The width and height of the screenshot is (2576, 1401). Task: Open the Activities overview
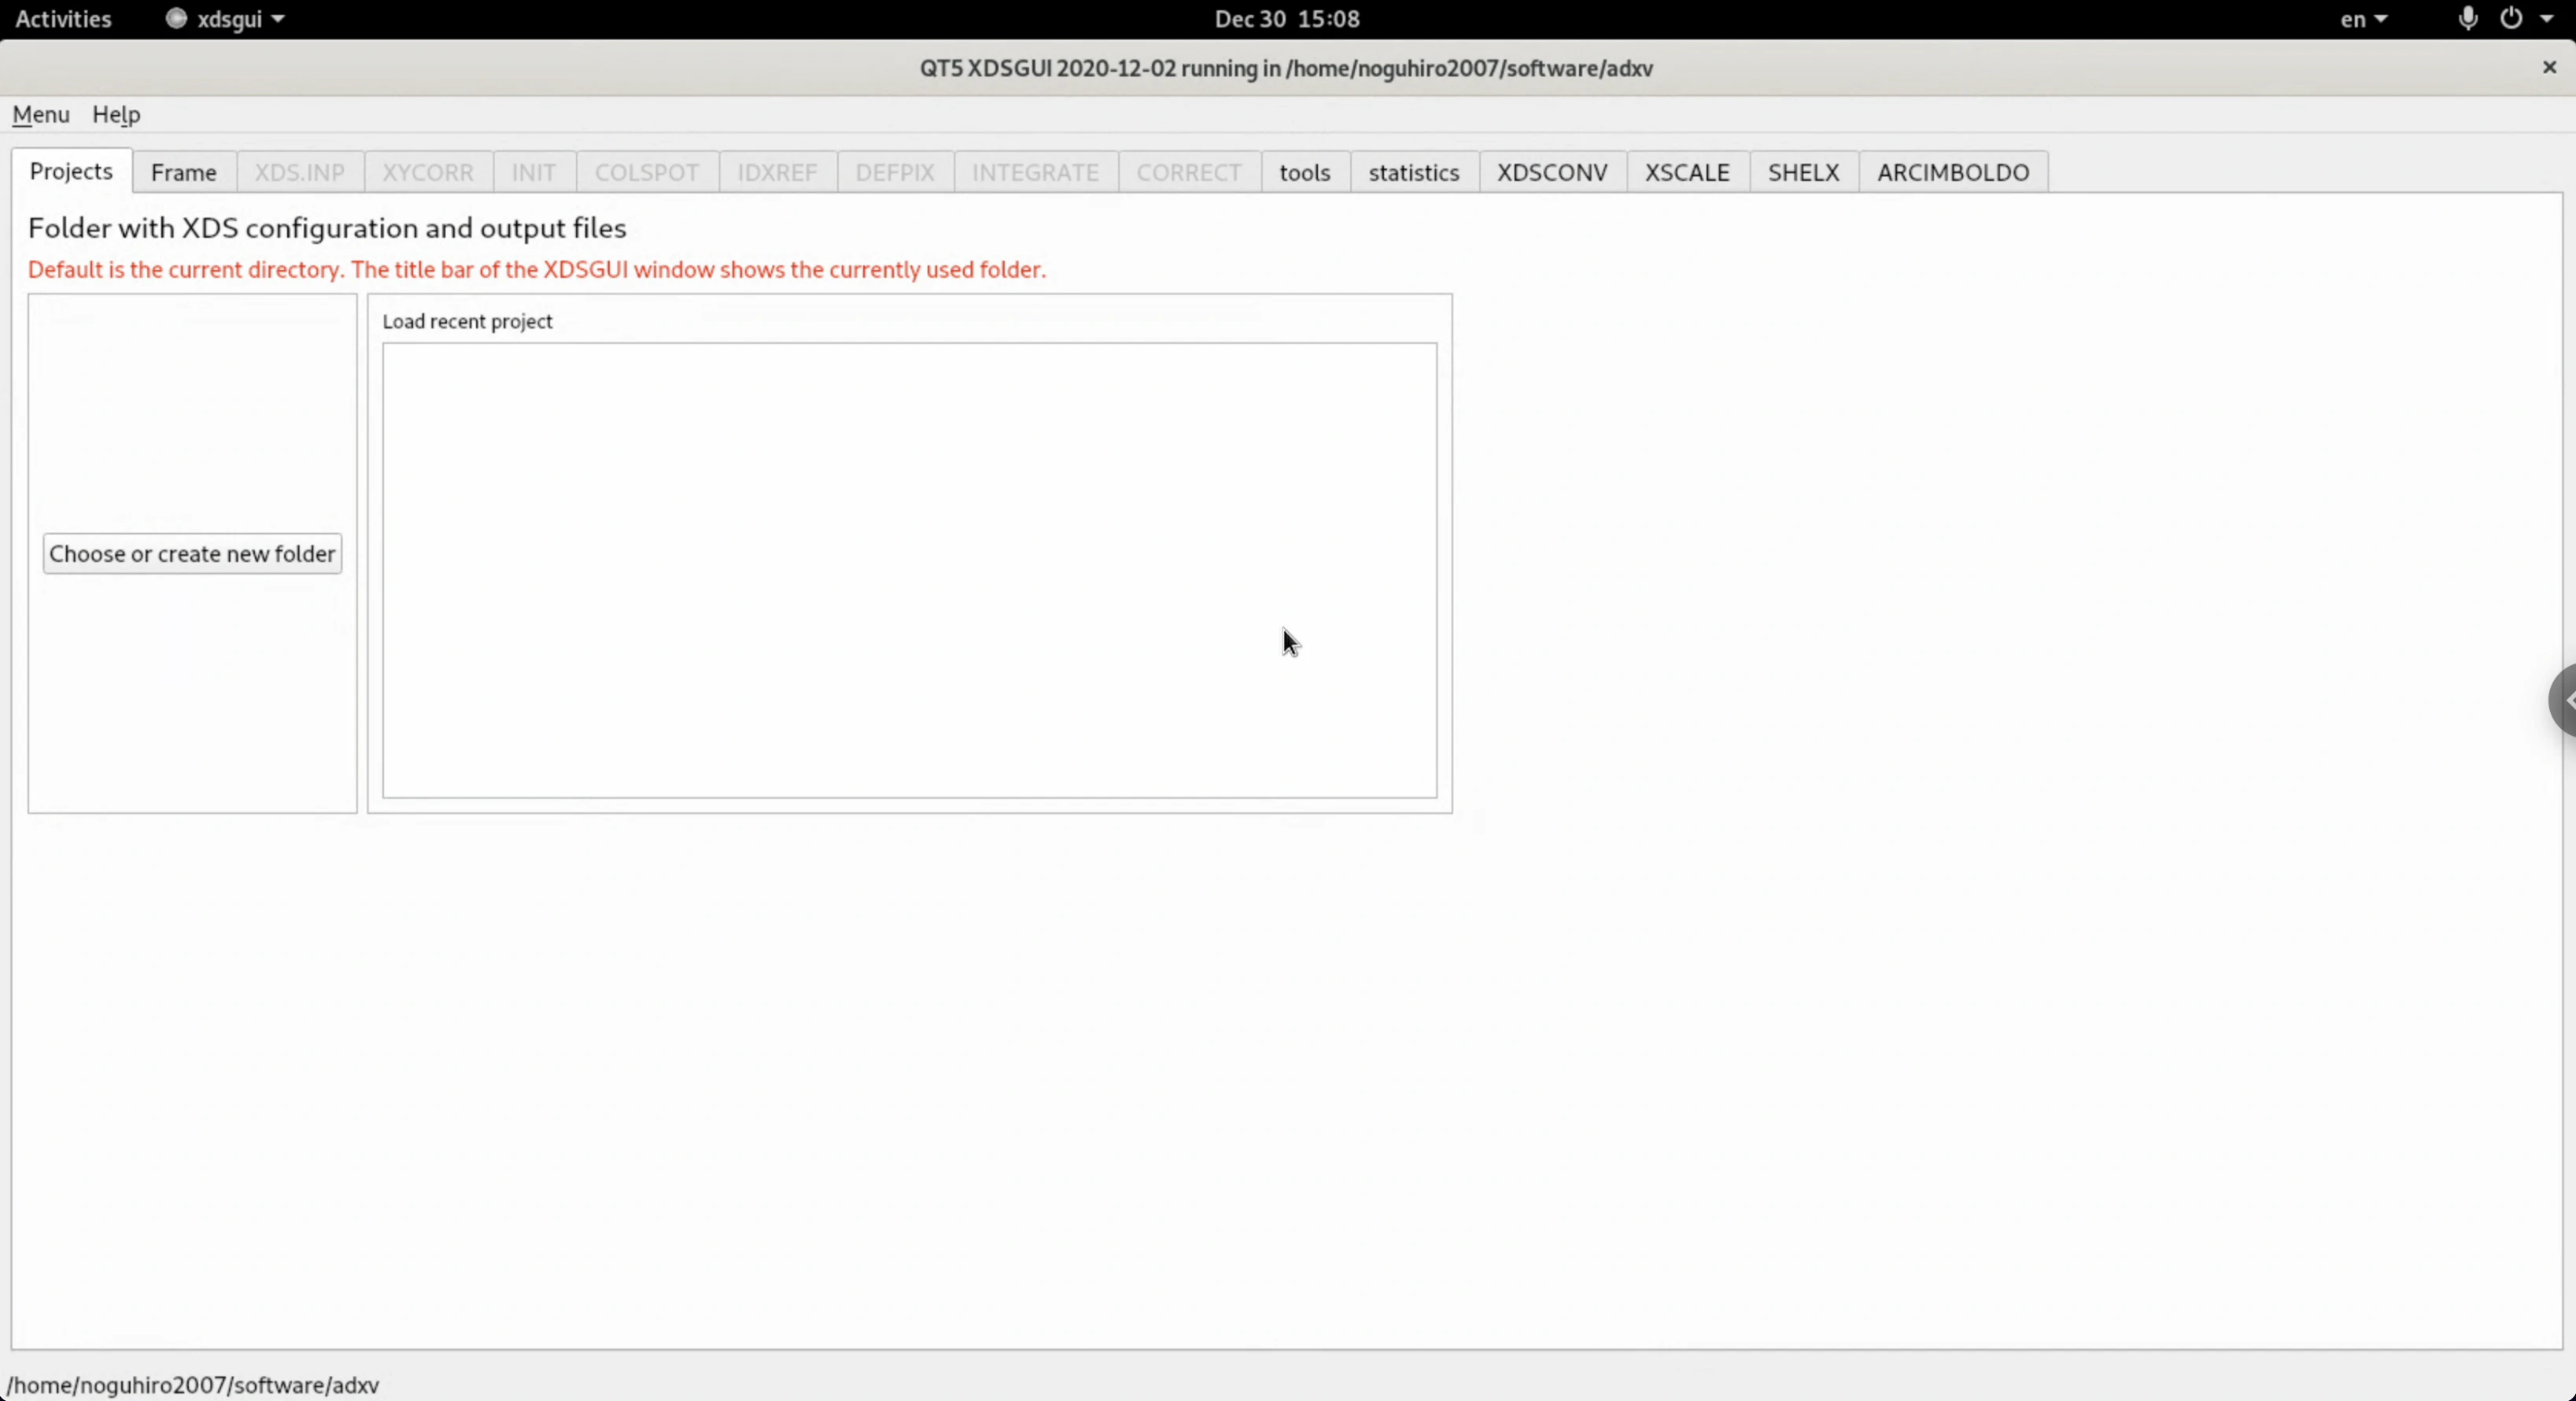point(63,19)
